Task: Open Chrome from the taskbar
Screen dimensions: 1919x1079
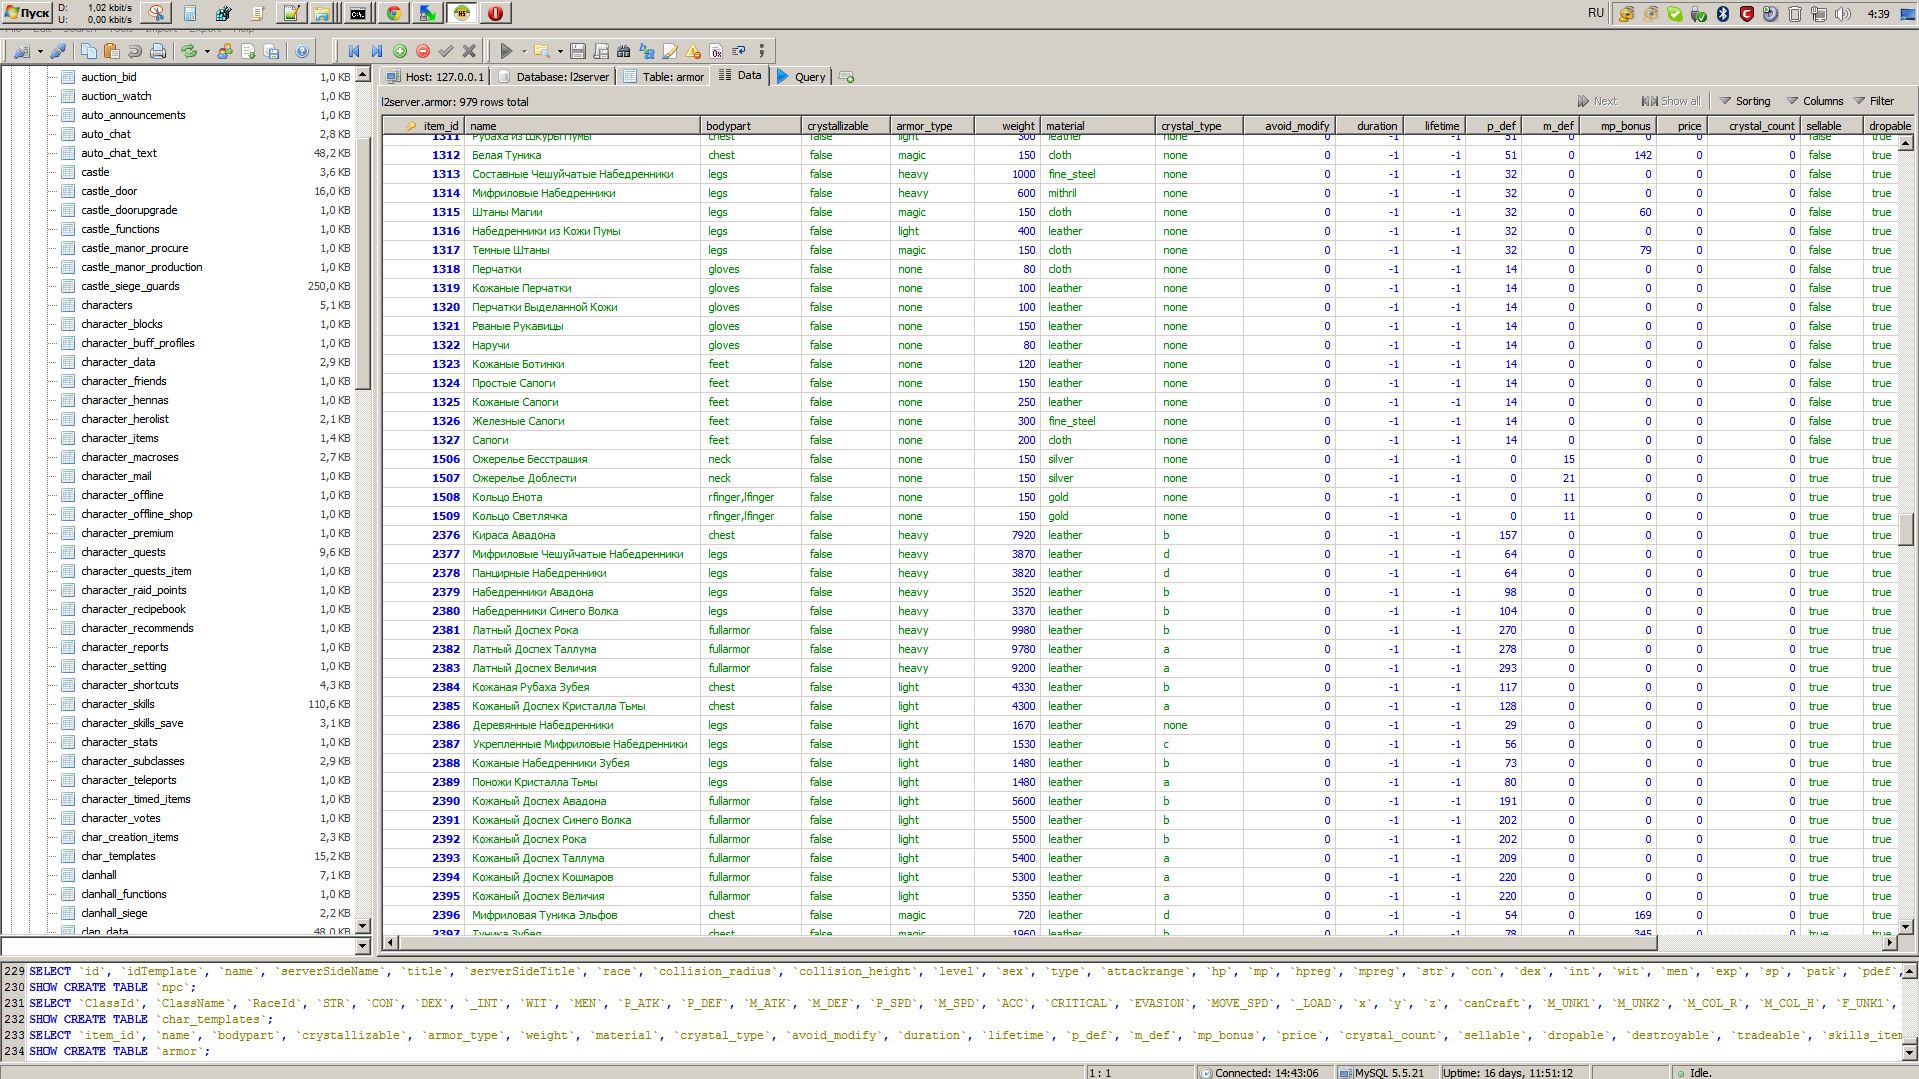Action: tap(394, 13)
